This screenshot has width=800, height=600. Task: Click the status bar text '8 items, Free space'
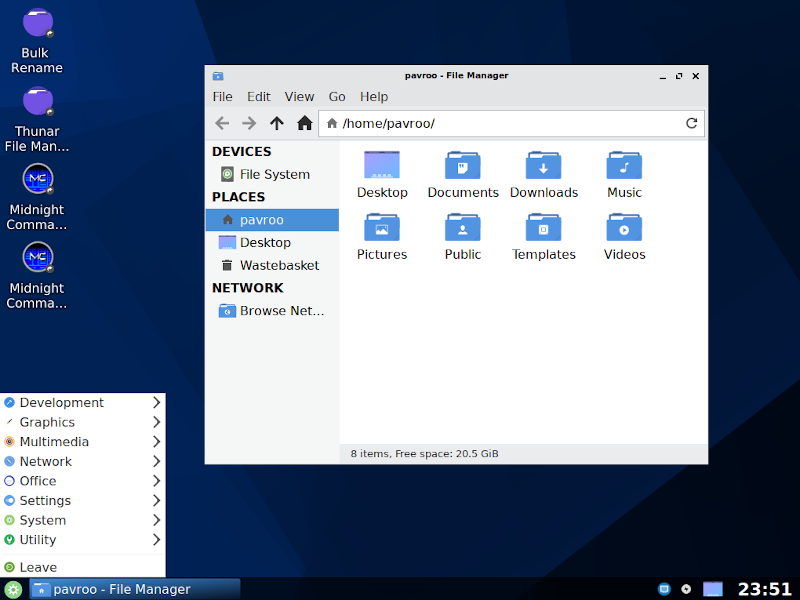pyautogui.click(x=424, y=454)
